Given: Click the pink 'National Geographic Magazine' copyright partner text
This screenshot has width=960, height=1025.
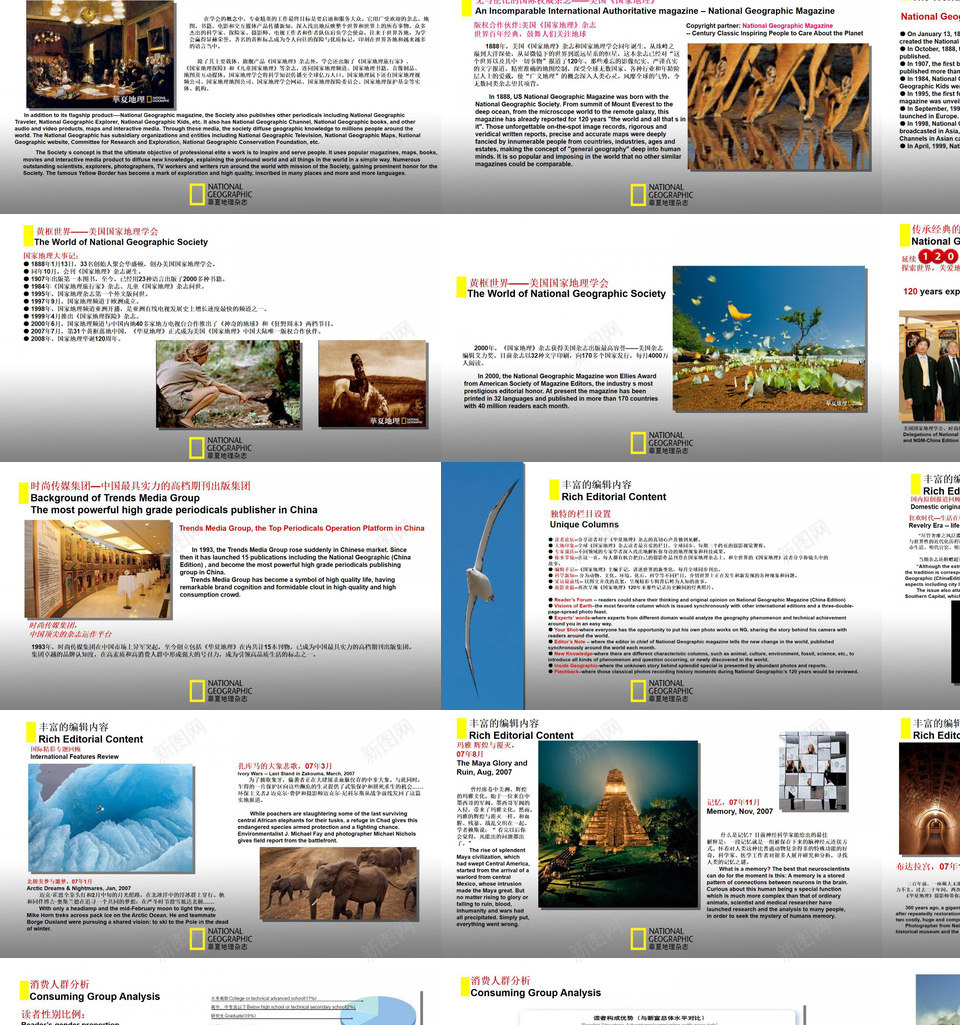Looking at the screenshot, I should coord(787,25).
